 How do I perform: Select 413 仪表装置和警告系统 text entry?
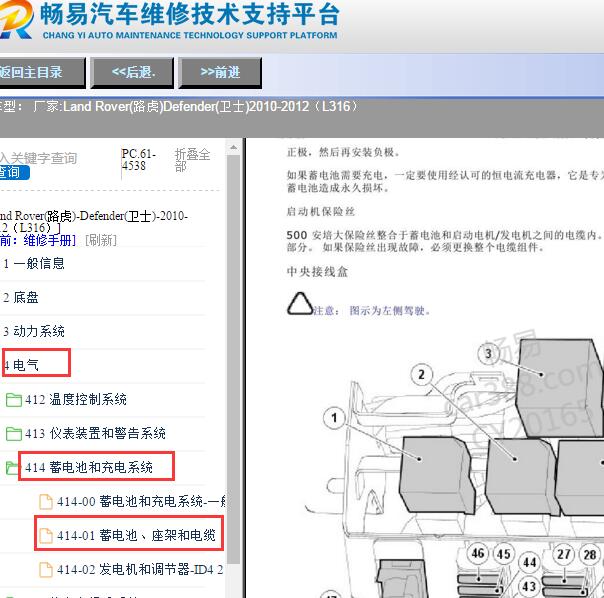tap(96, 433)
